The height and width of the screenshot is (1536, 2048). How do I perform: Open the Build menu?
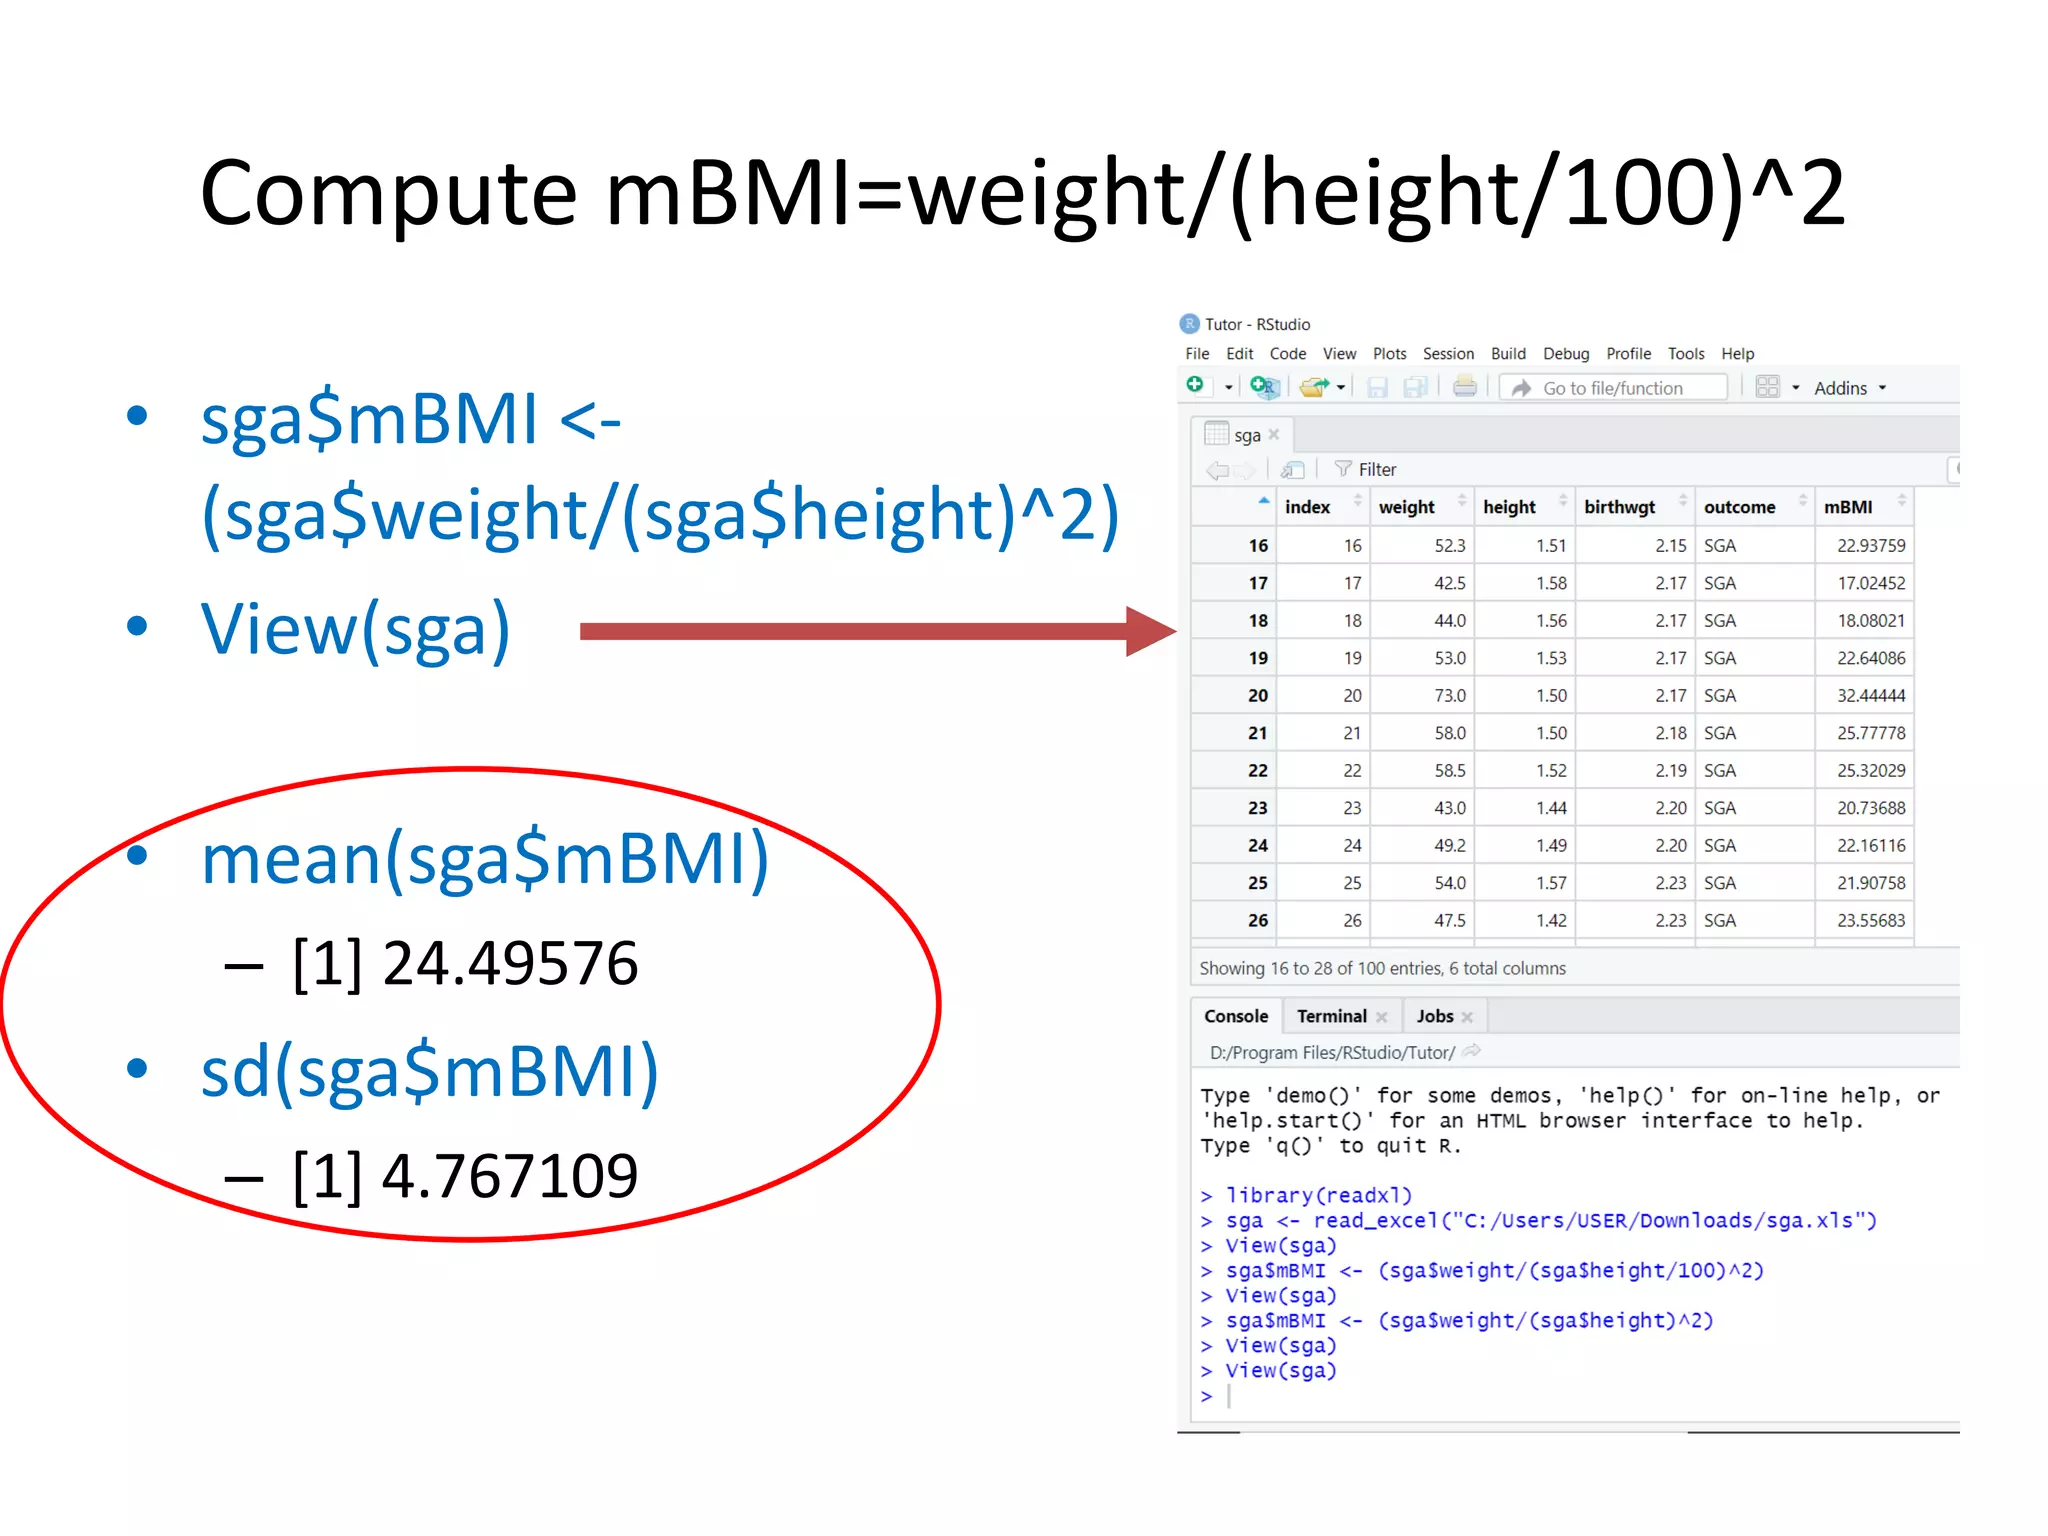coord(1508,354)
